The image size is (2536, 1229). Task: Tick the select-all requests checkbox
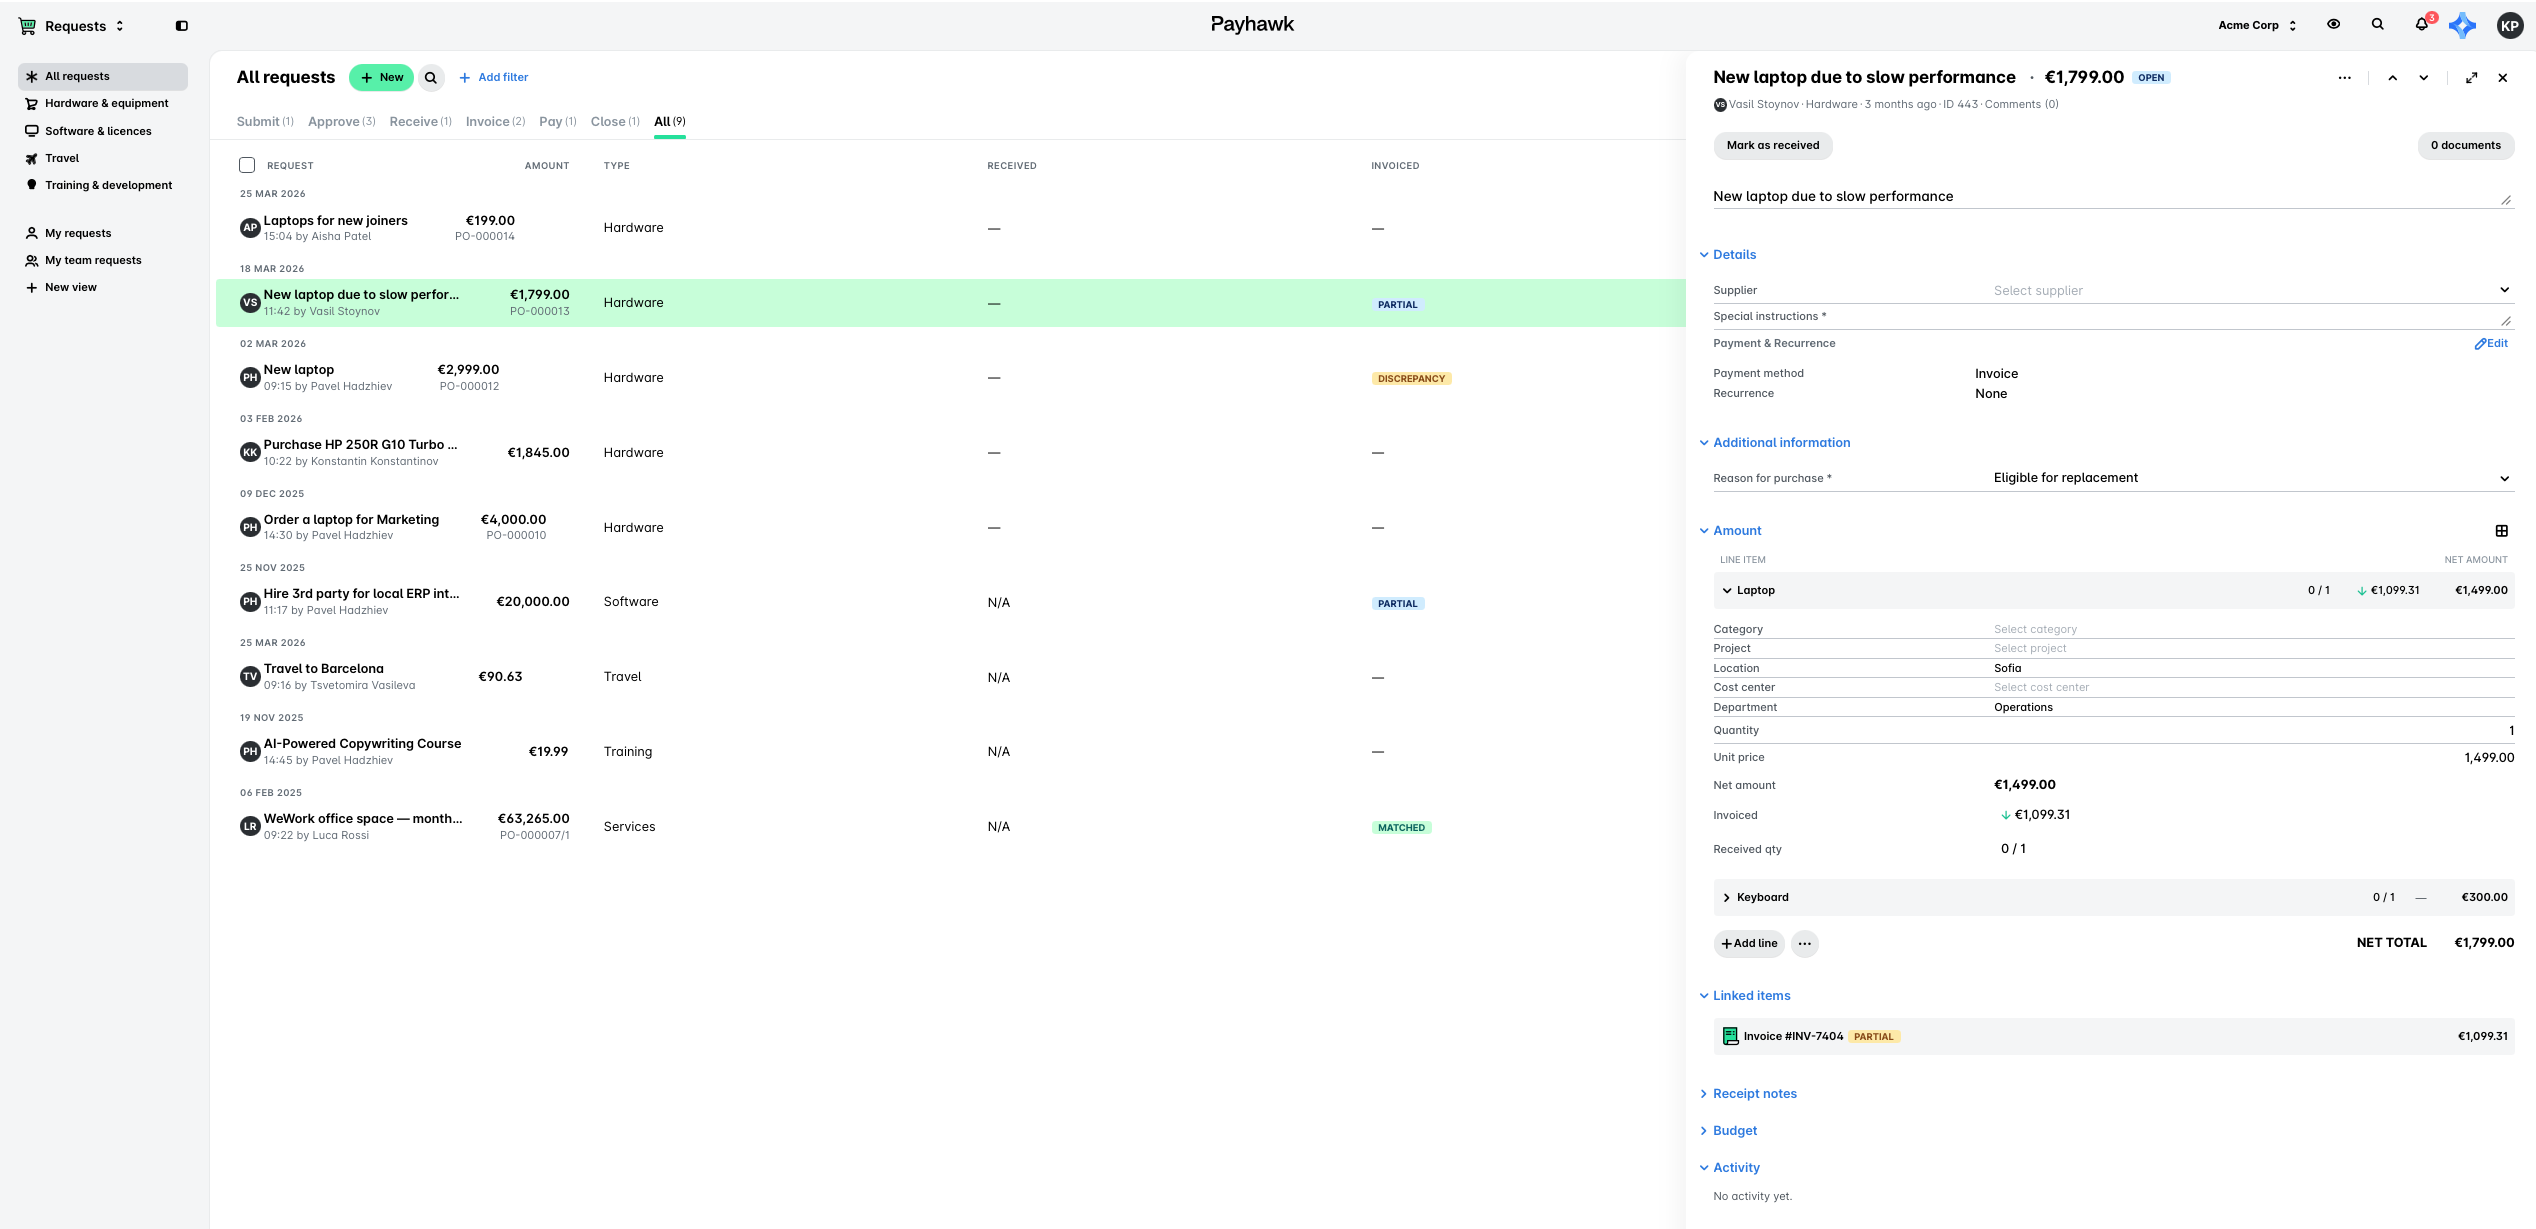[x=247, y=165]
